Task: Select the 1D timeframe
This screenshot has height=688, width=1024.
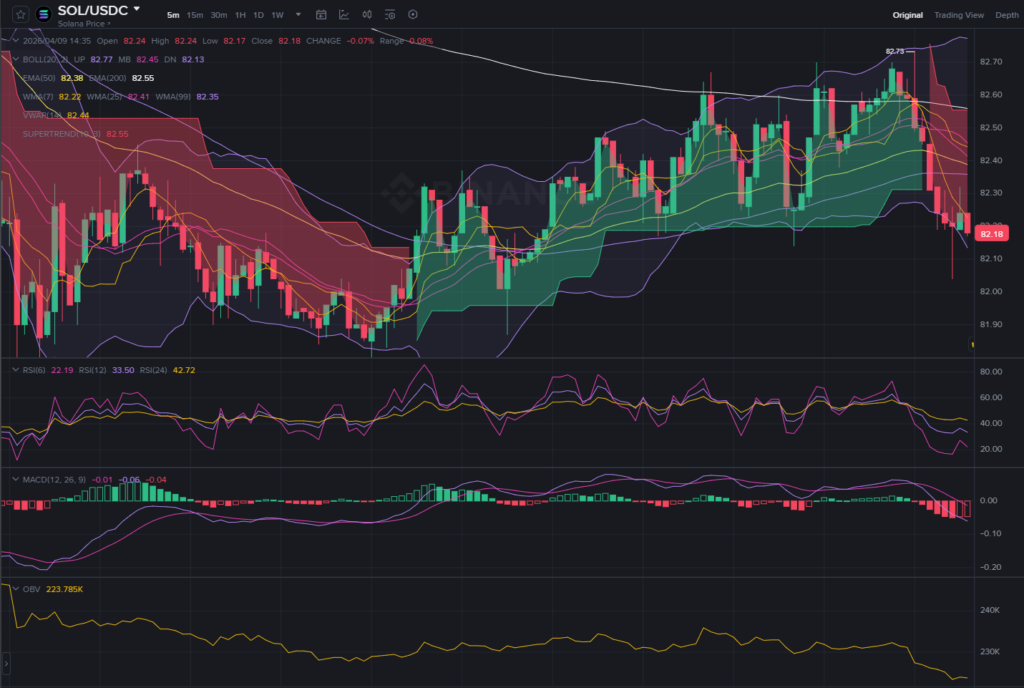Action: 258,15
